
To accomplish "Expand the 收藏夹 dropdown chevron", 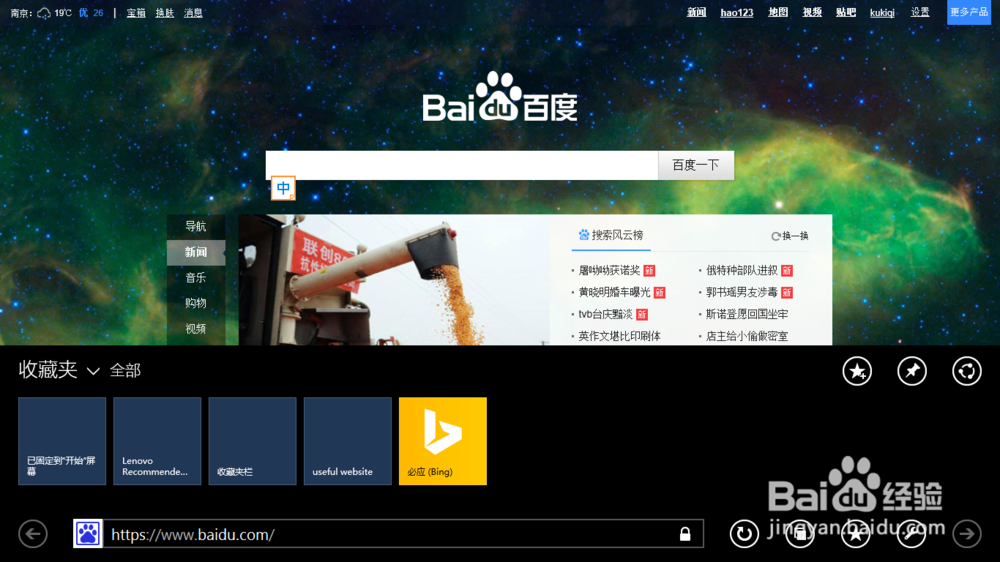I will [x=93, y=371].
